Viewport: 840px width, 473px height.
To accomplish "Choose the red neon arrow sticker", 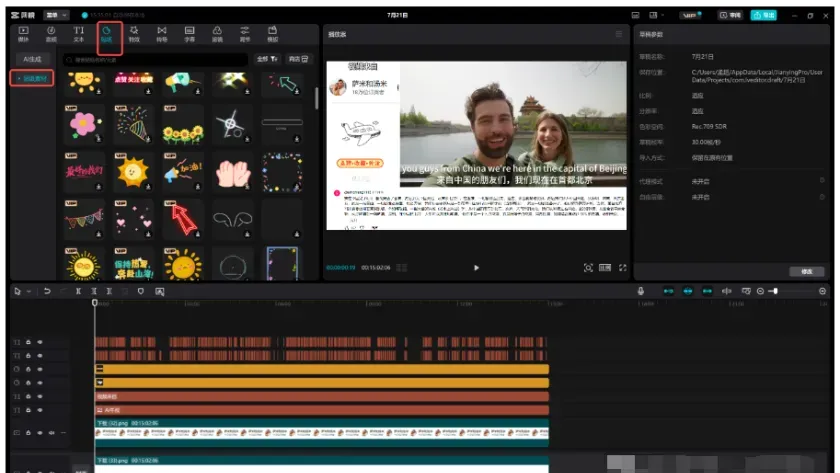I will click(x=183, y=220).
